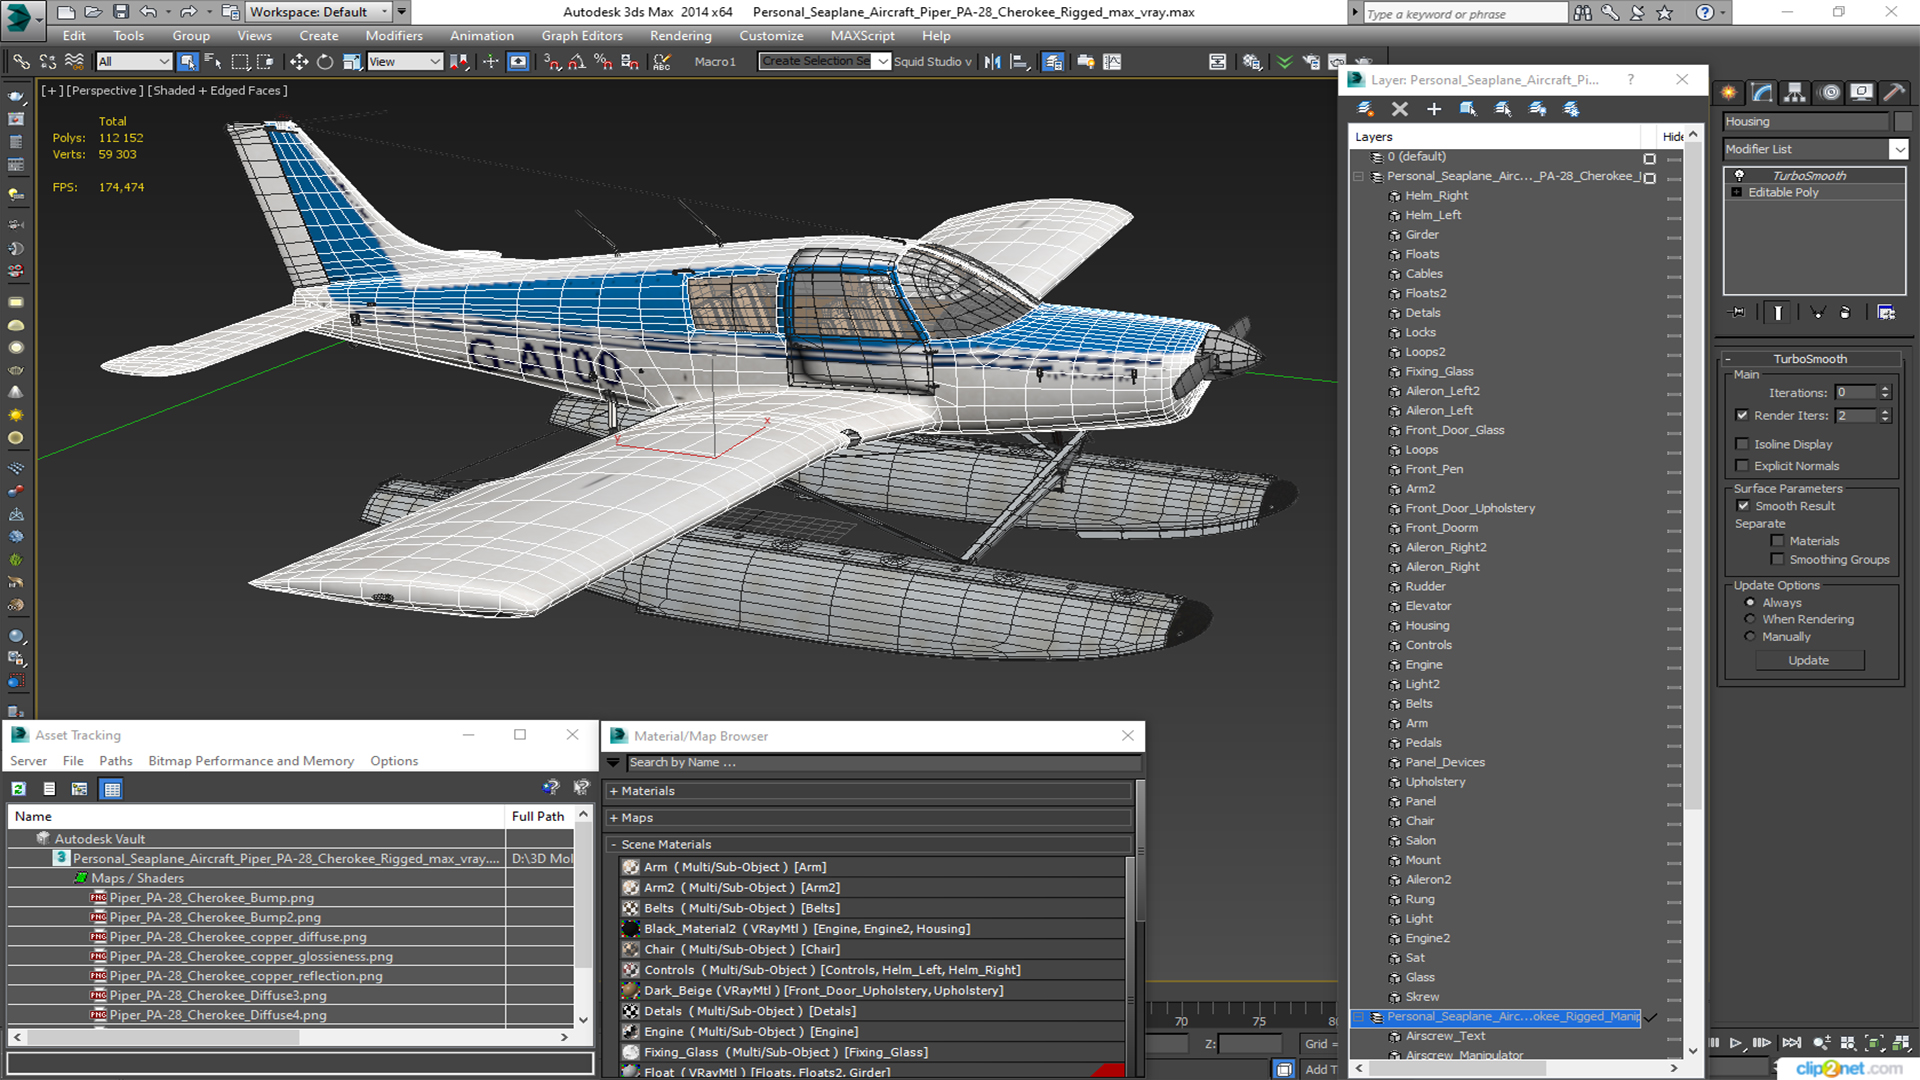Click Delete layer X icon in Layer dialog
The height and width of the screenshot is (1080, 1920).
[1400, 109]
